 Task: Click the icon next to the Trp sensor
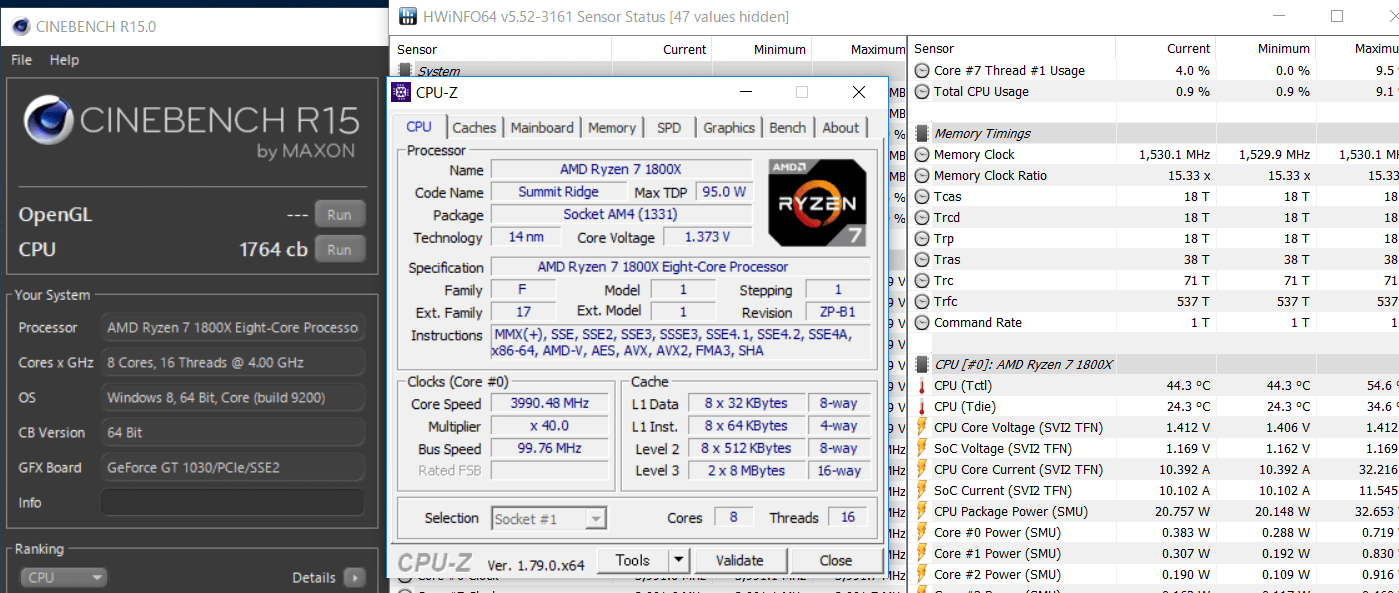pyautogui.click(x=922, y=239)
